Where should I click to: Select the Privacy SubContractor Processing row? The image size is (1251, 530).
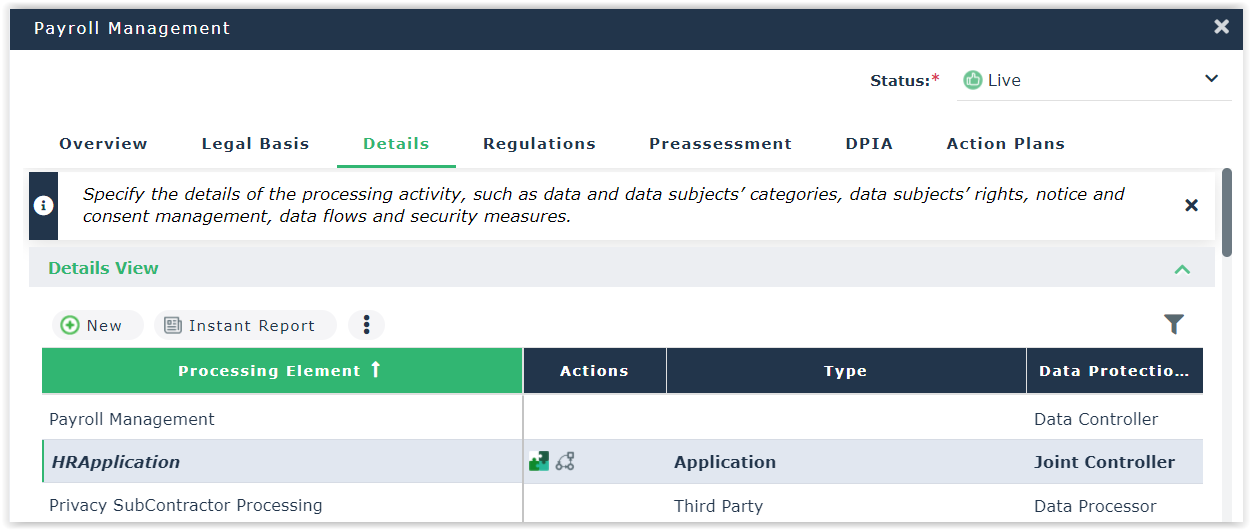point(186,505)
